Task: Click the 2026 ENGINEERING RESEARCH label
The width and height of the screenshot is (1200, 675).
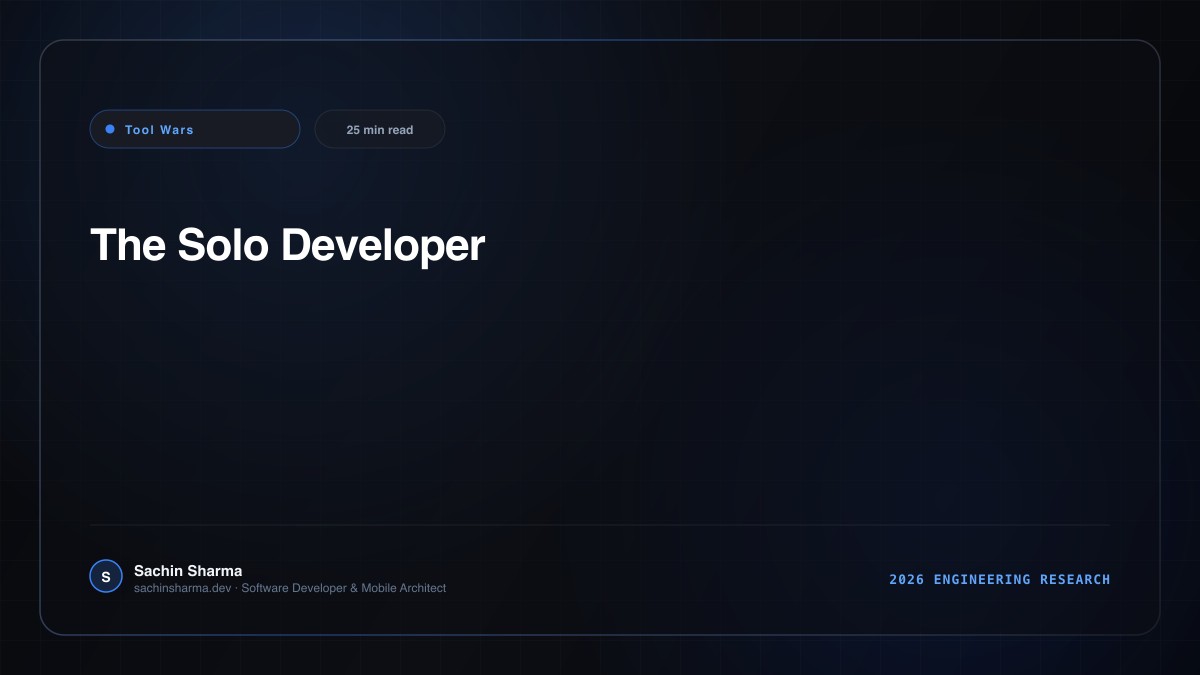Action: 1000,579
